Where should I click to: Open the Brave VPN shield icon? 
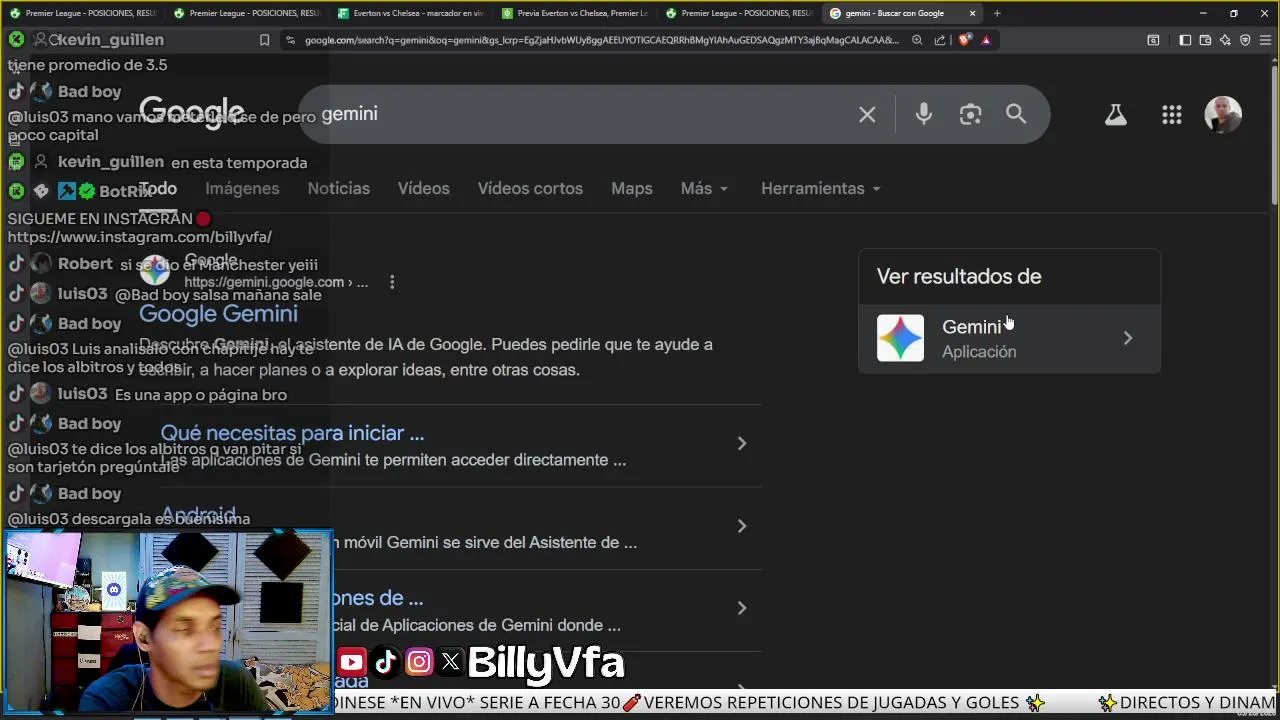[x=1245, y=40]
